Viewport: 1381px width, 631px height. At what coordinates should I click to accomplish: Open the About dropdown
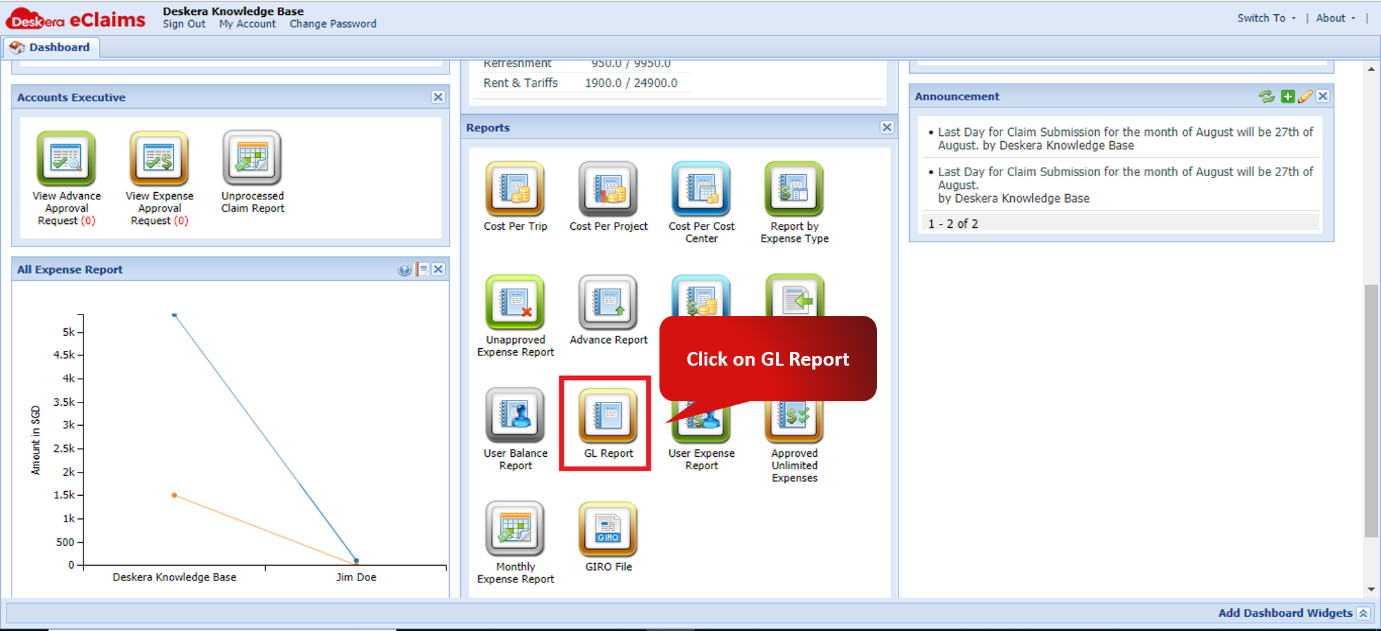[x=1330, y=17]
